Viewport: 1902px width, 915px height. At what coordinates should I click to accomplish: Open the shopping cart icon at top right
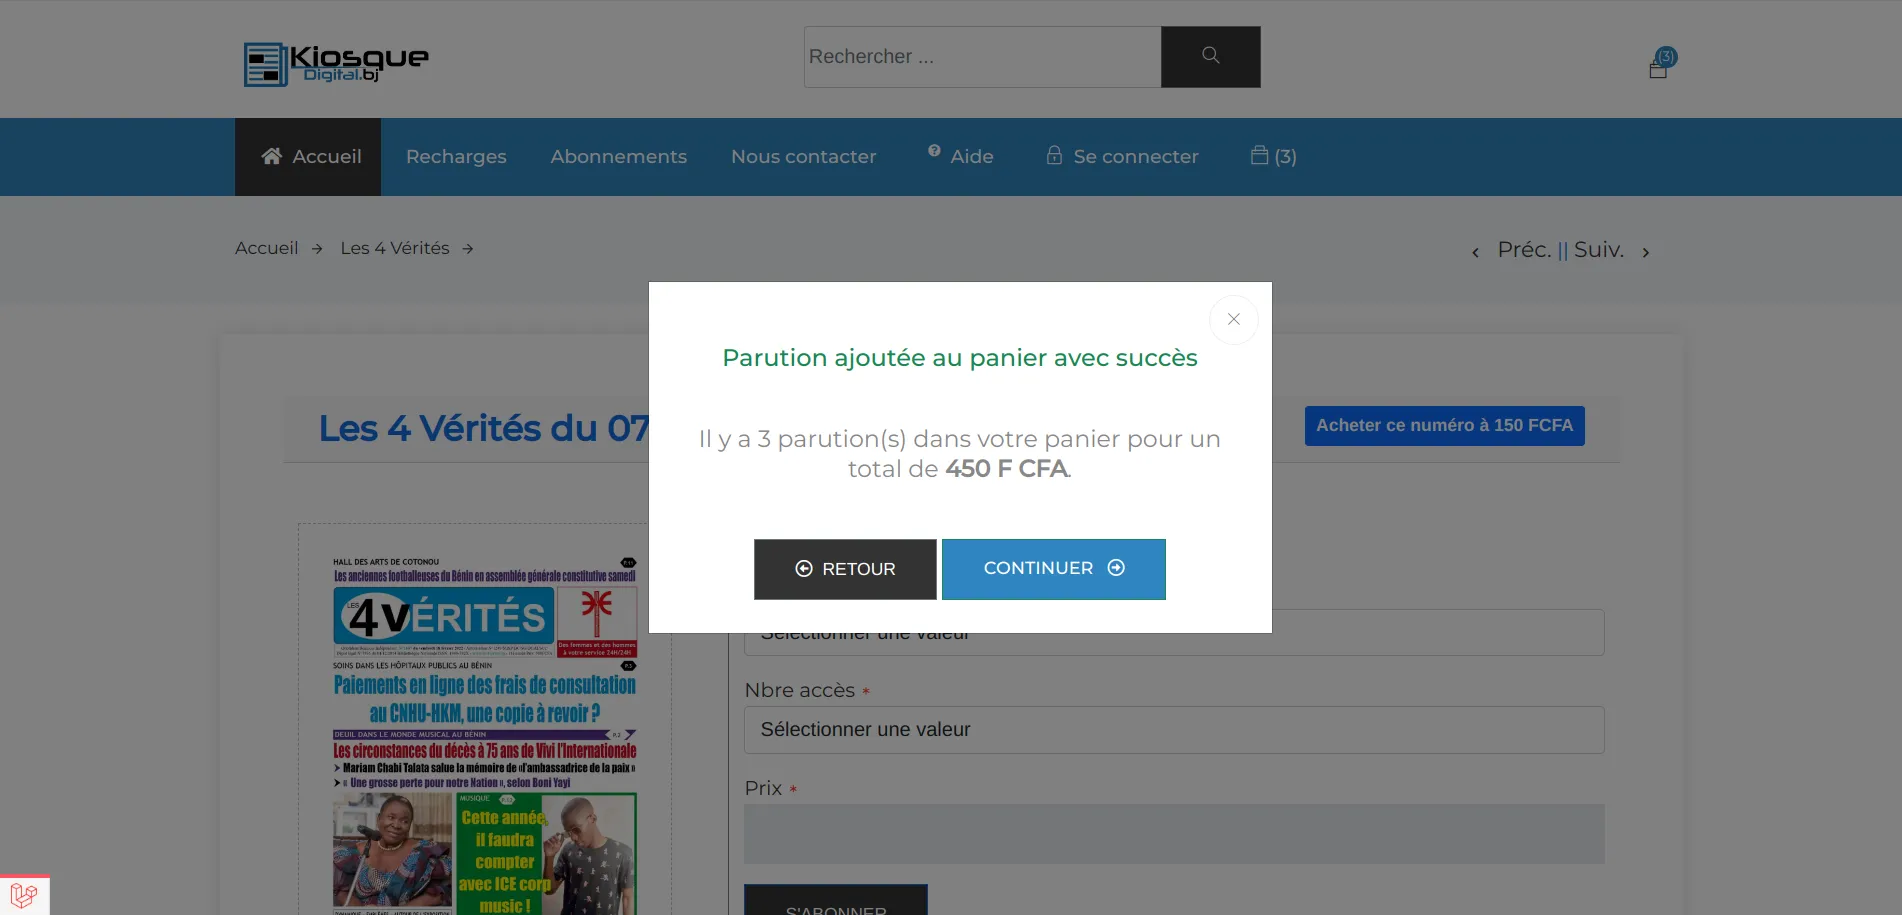[1658, 66]
